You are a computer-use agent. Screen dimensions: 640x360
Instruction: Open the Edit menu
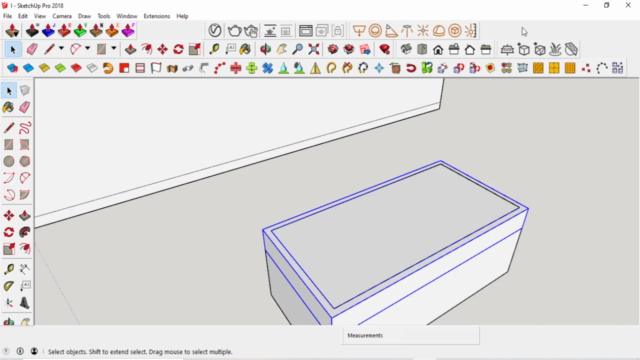[x=23, y=16]
